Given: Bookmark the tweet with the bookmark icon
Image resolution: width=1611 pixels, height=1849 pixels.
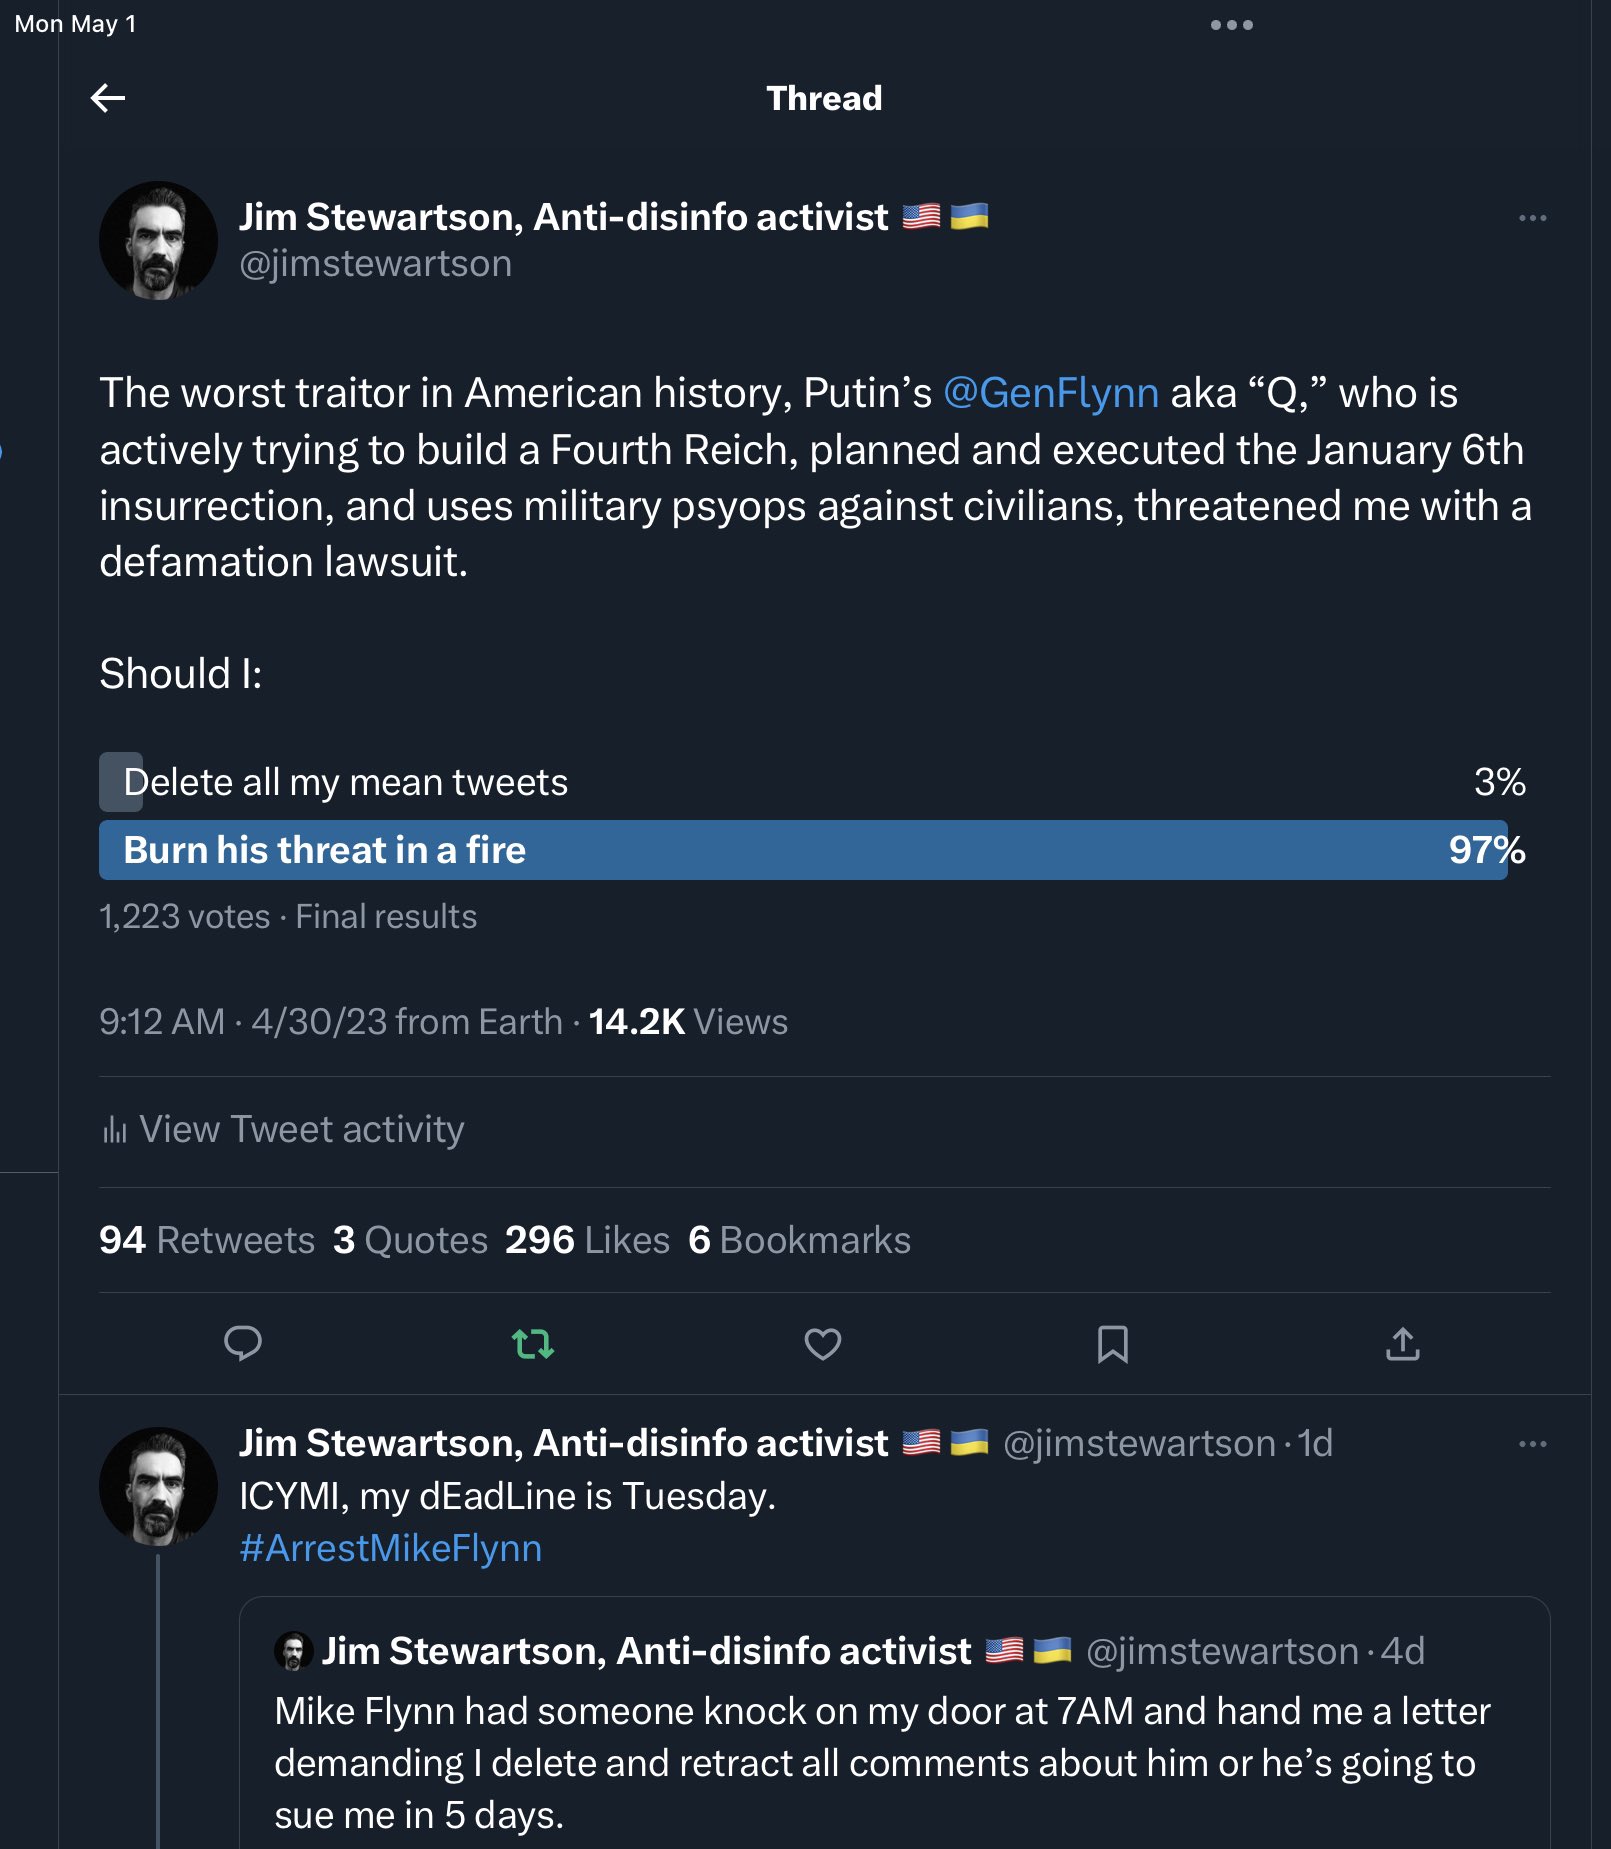Looking at the screenshot, I should coord(1113,1343).
